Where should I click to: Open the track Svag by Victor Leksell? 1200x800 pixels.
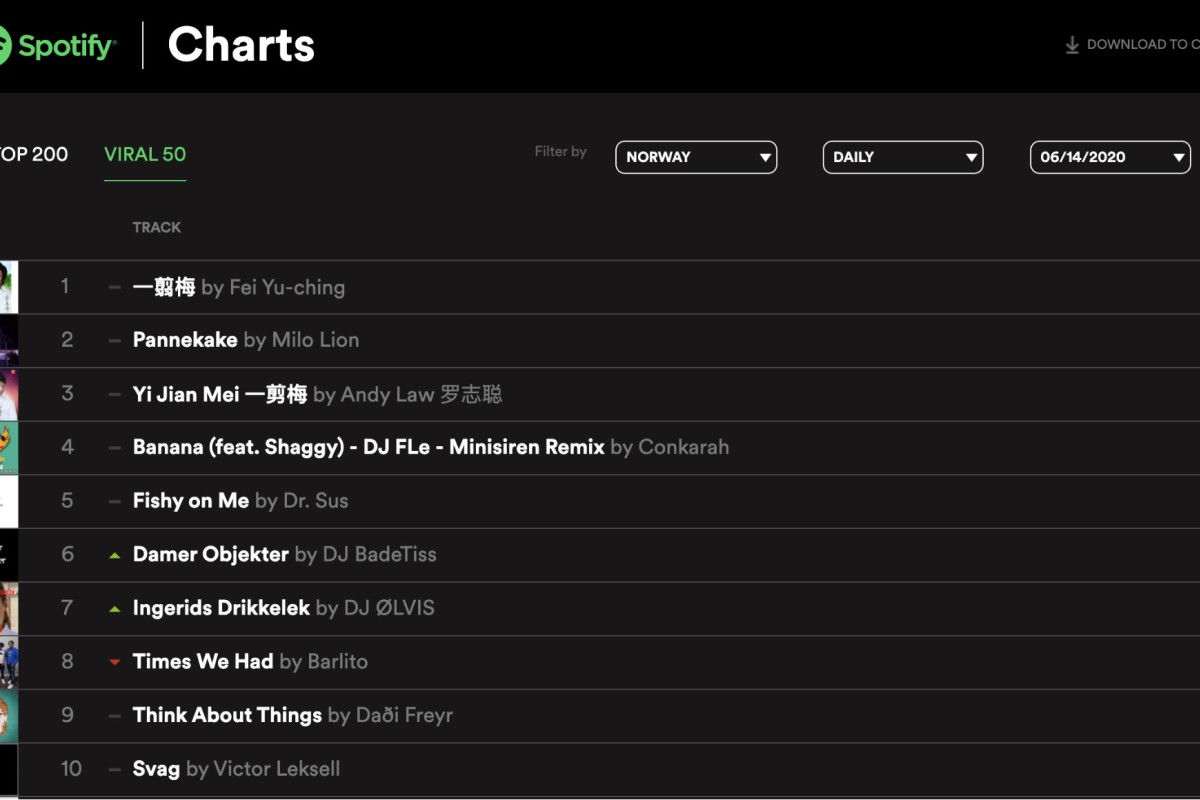[x=236, y=769]
